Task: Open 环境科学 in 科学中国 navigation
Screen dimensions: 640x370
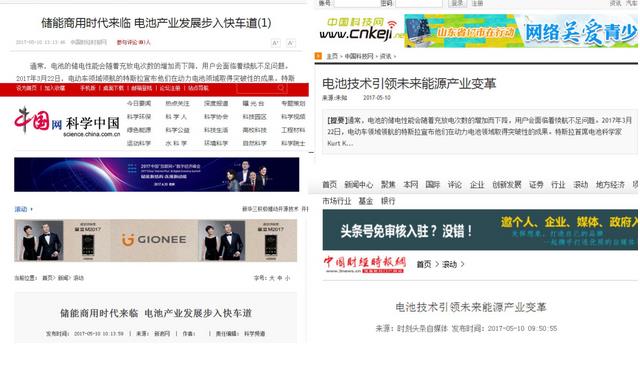Action: [x=216, y=143]
